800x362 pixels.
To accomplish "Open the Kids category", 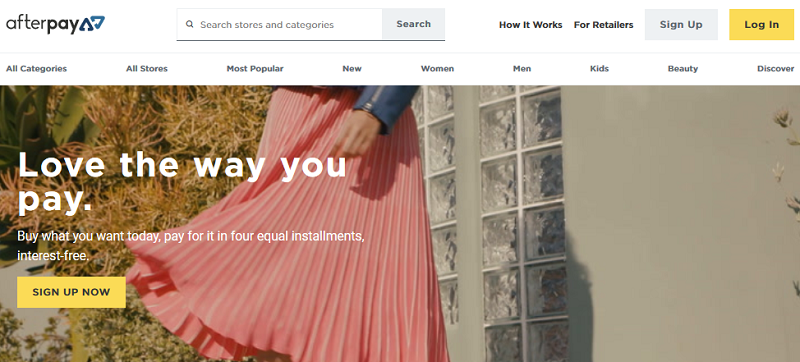I will pos(599,68).
